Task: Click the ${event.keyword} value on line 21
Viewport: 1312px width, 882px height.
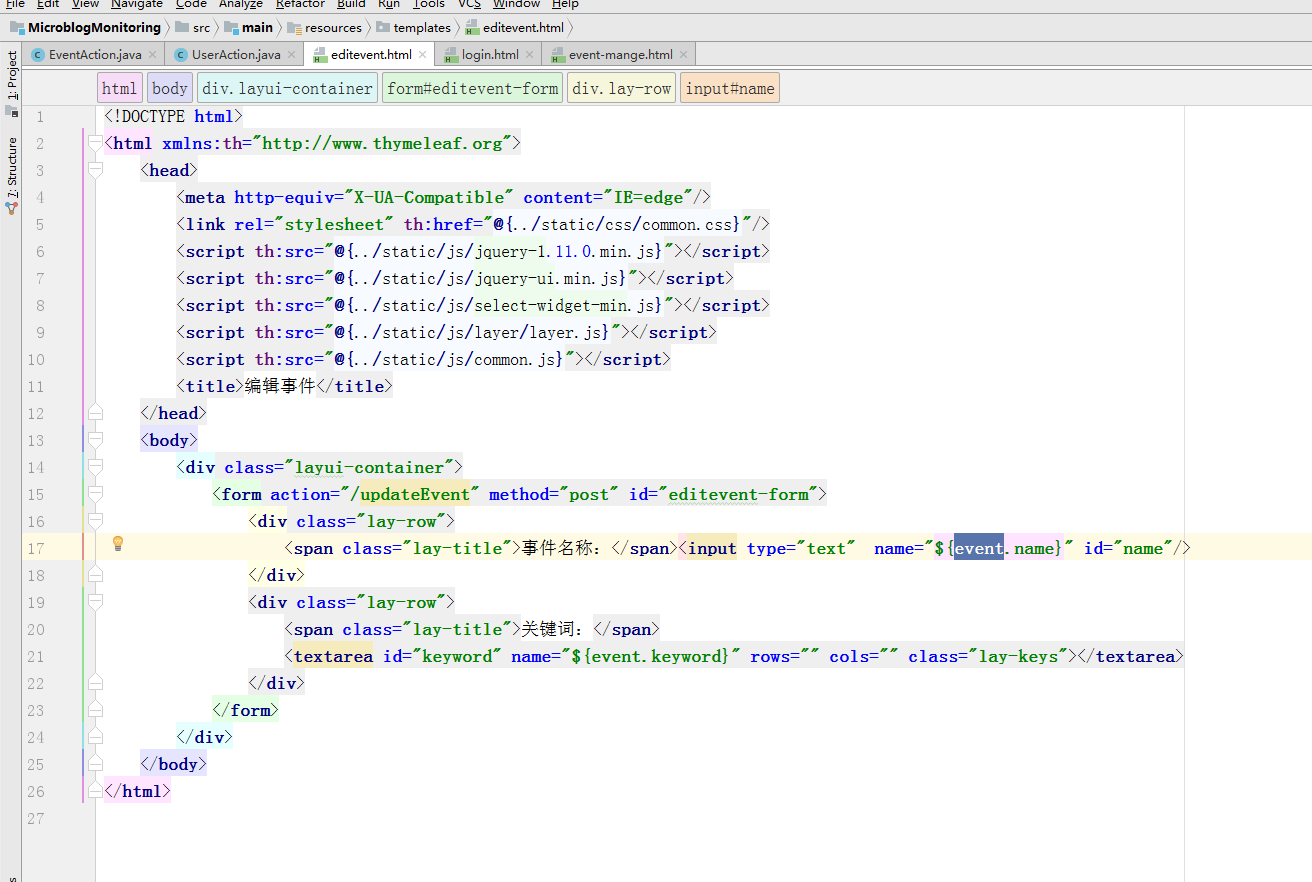Action: click(650, 656)
